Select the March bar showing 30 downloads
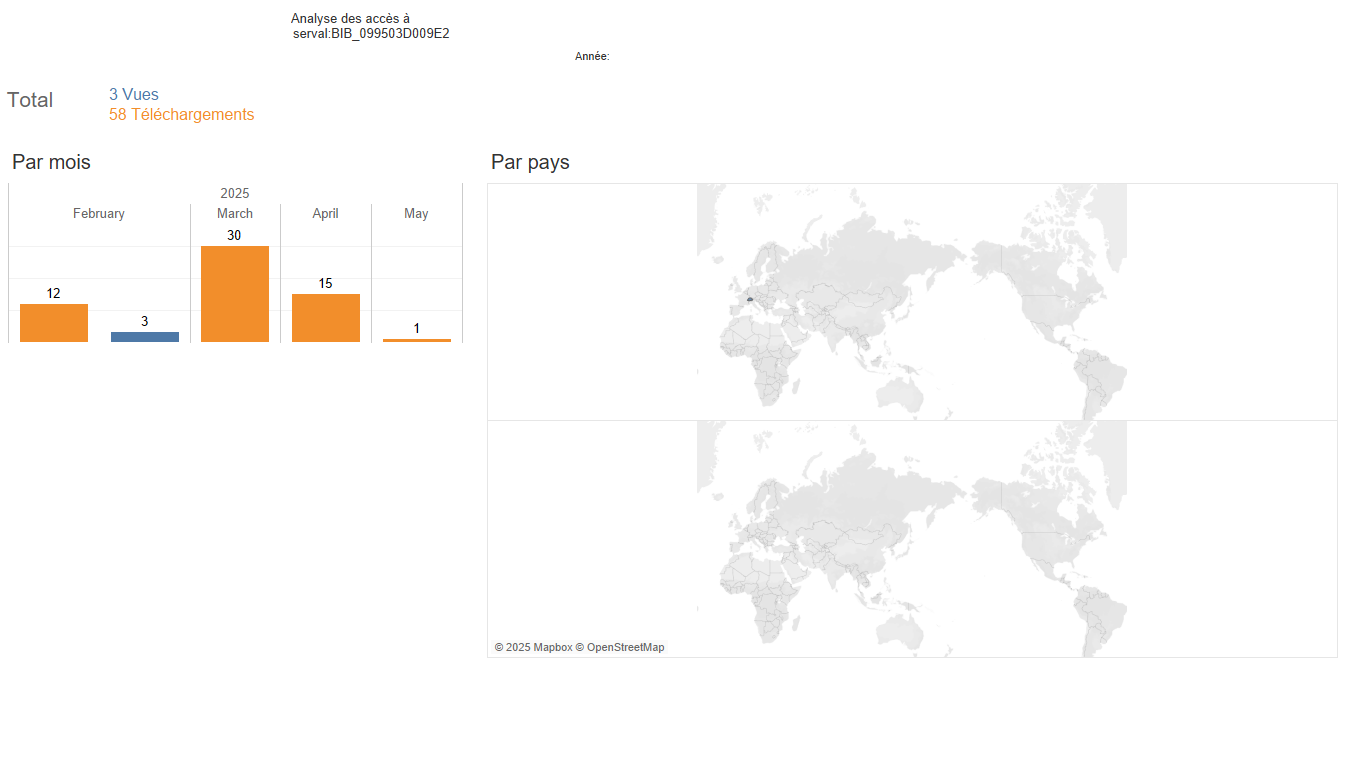1366x768 pixels. point(235,294)
